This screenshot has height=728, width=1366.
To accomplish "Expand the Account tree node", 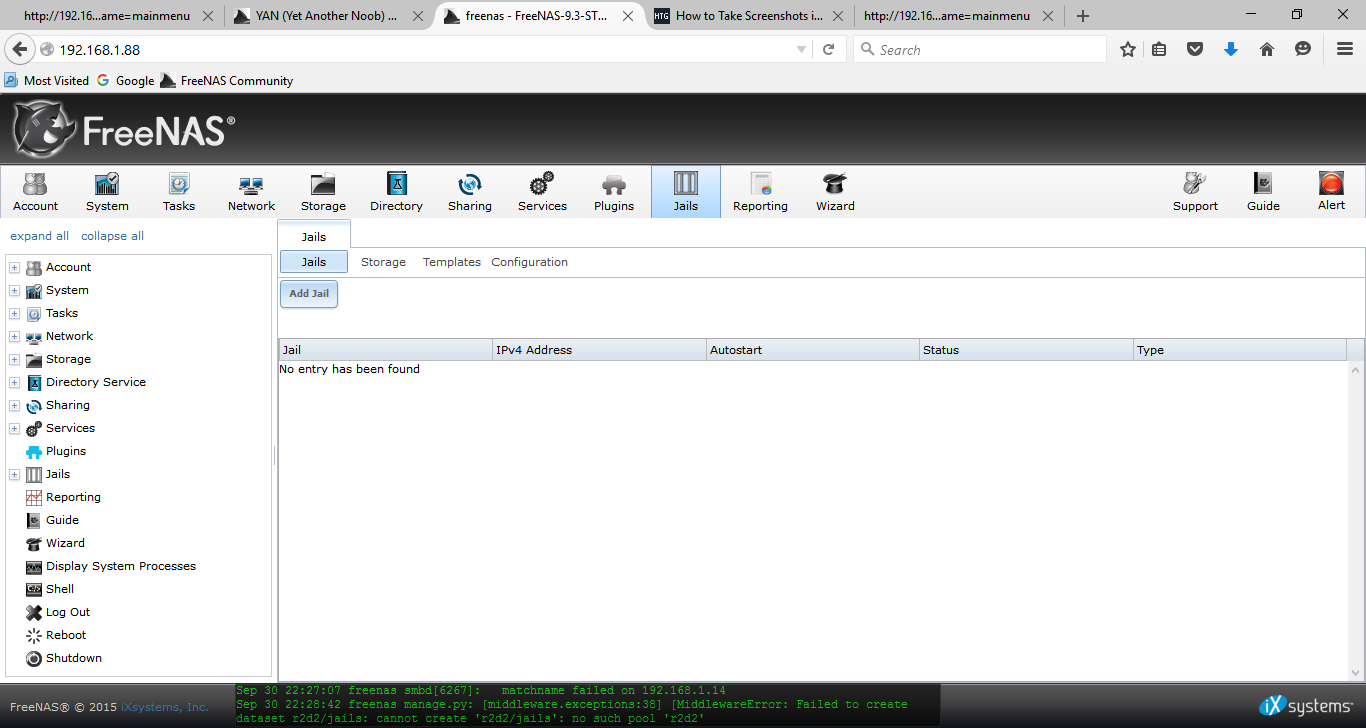I will pyautogui.click(x=14, y=267).
